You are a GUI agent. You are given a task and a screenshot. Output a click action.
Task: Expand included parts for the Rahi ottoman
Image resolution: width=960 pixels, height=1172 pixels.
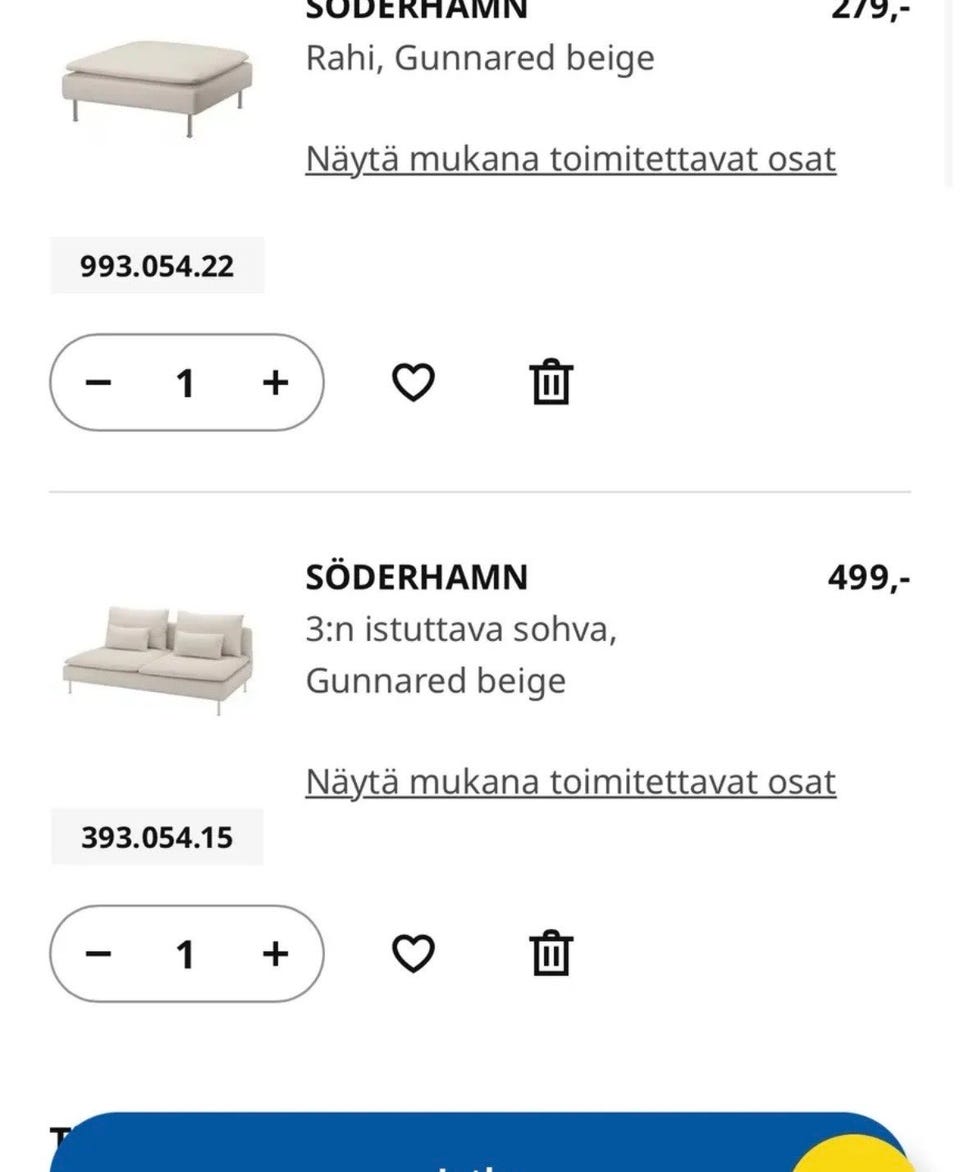(570, 158)
